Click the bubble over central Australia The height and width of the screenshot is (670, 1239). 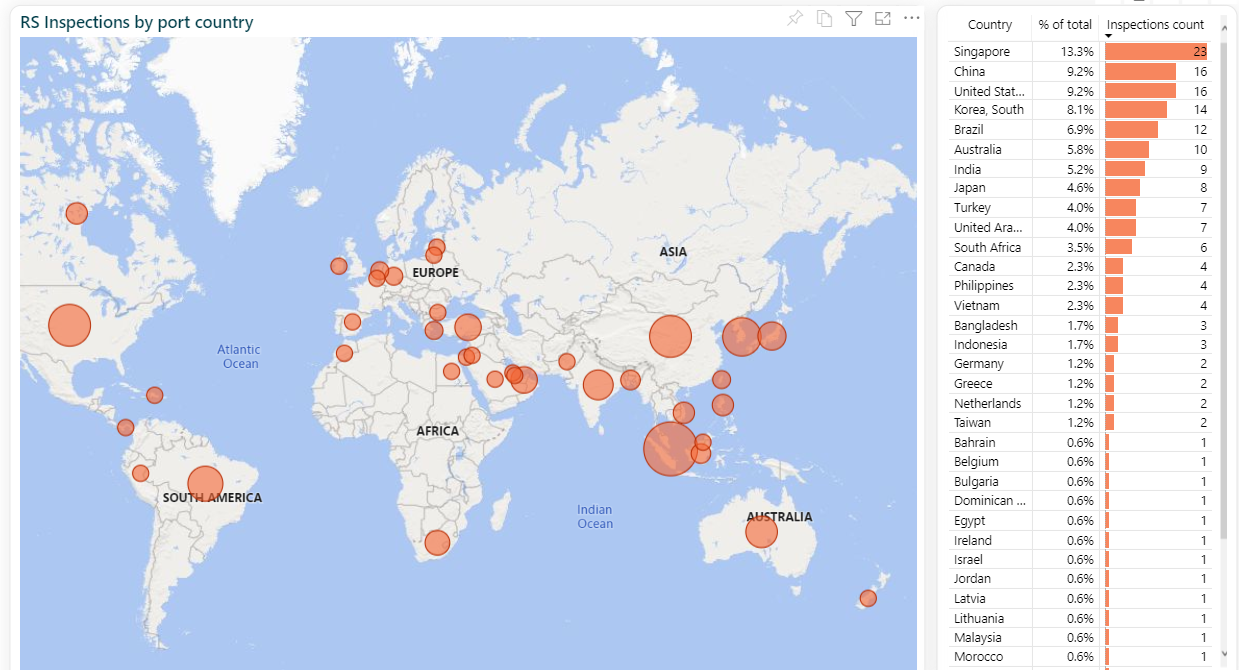(x=761, y=532)
